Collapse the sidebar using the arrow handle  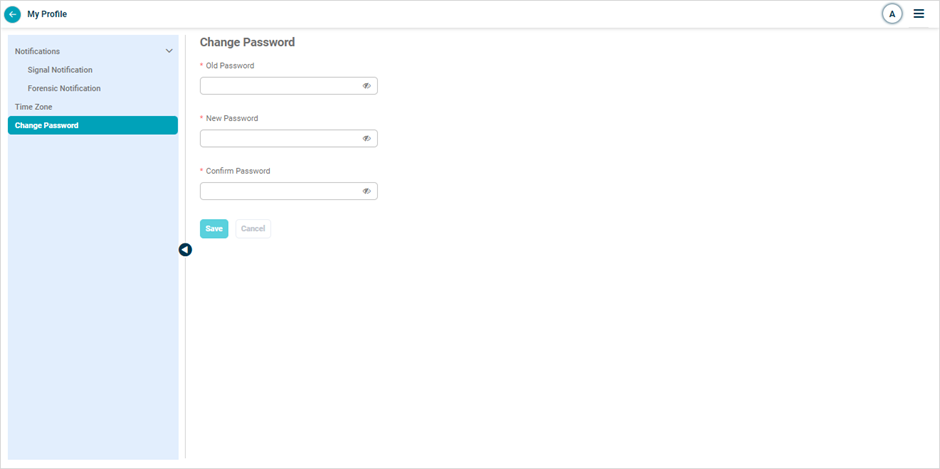(x=185, y=250)
